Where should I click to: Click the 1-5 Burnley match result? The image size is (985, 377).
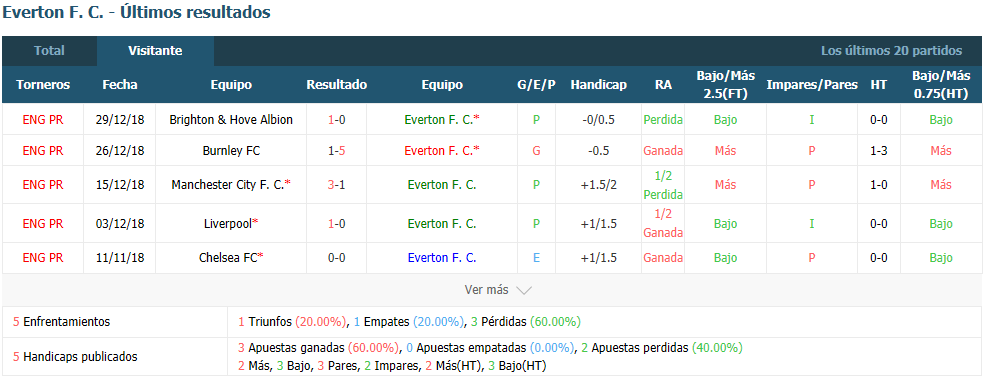tap(336, 151)
